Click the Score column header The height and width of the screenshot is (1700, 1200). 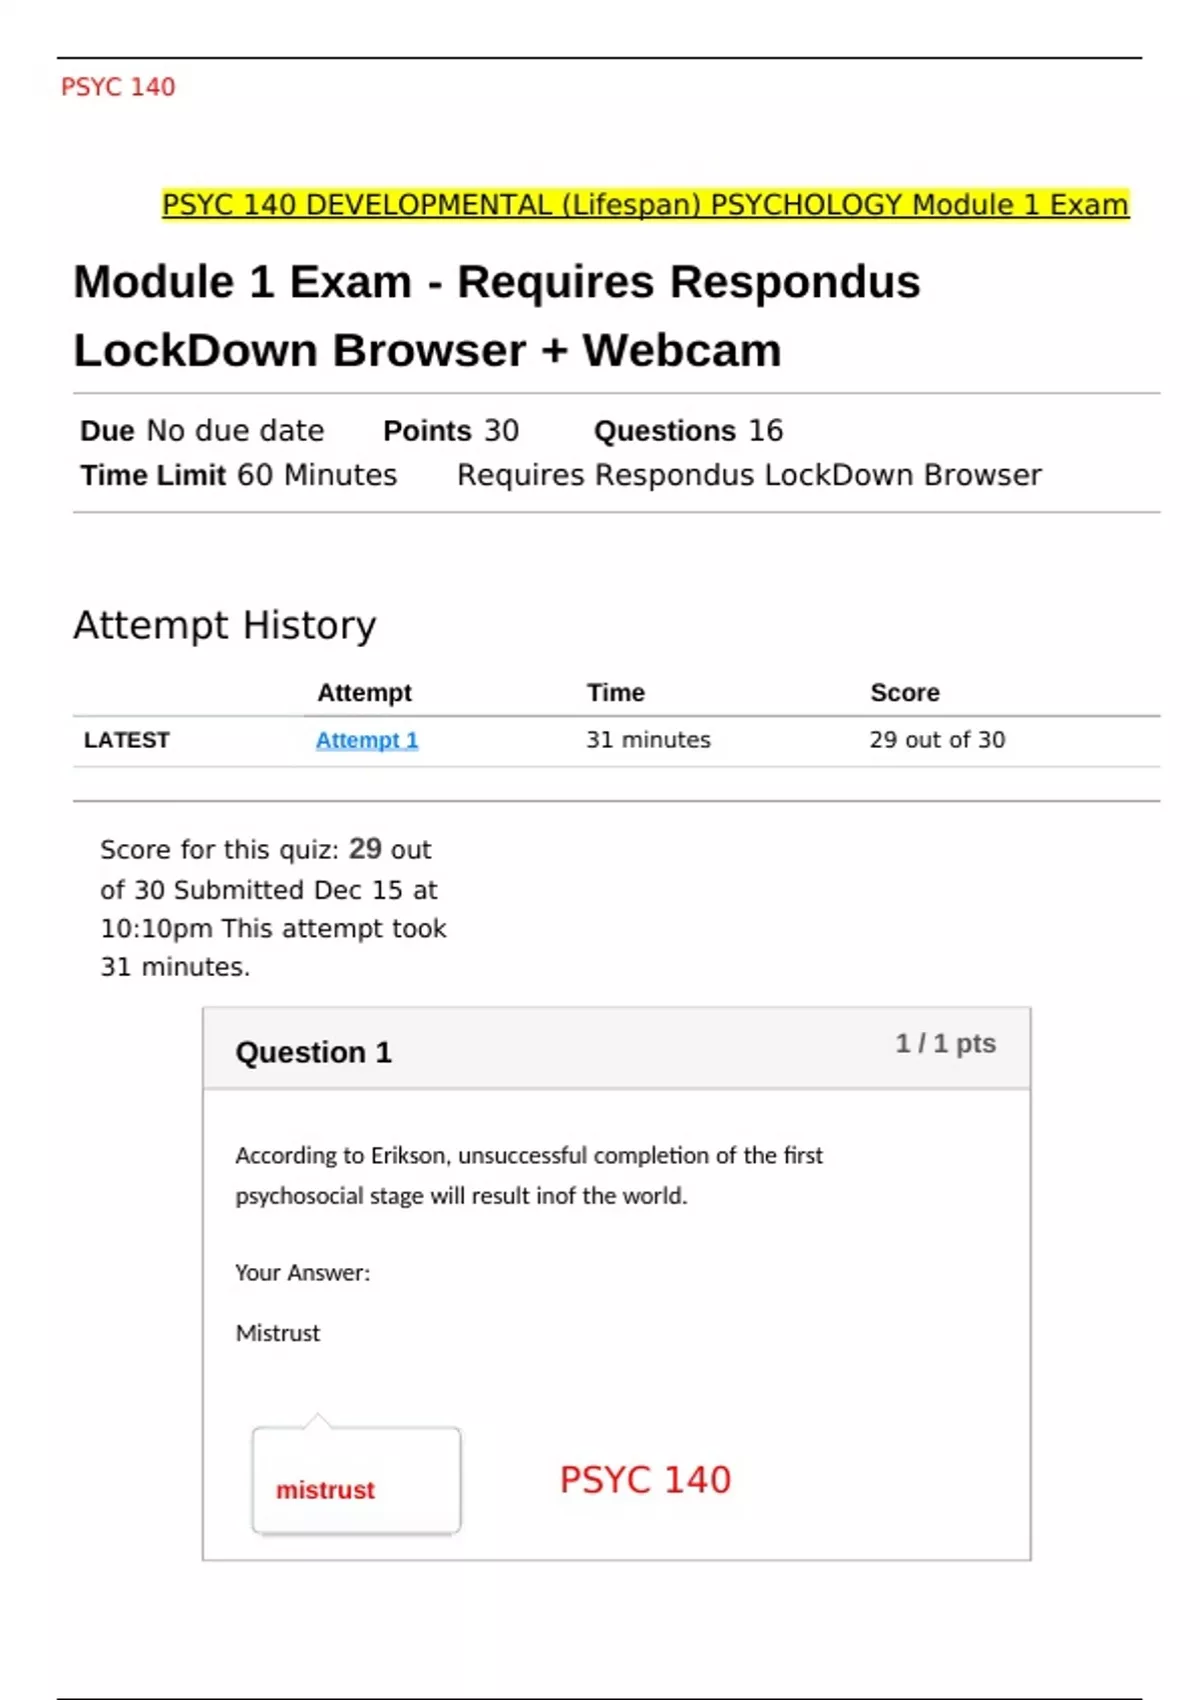coord(904,692)
